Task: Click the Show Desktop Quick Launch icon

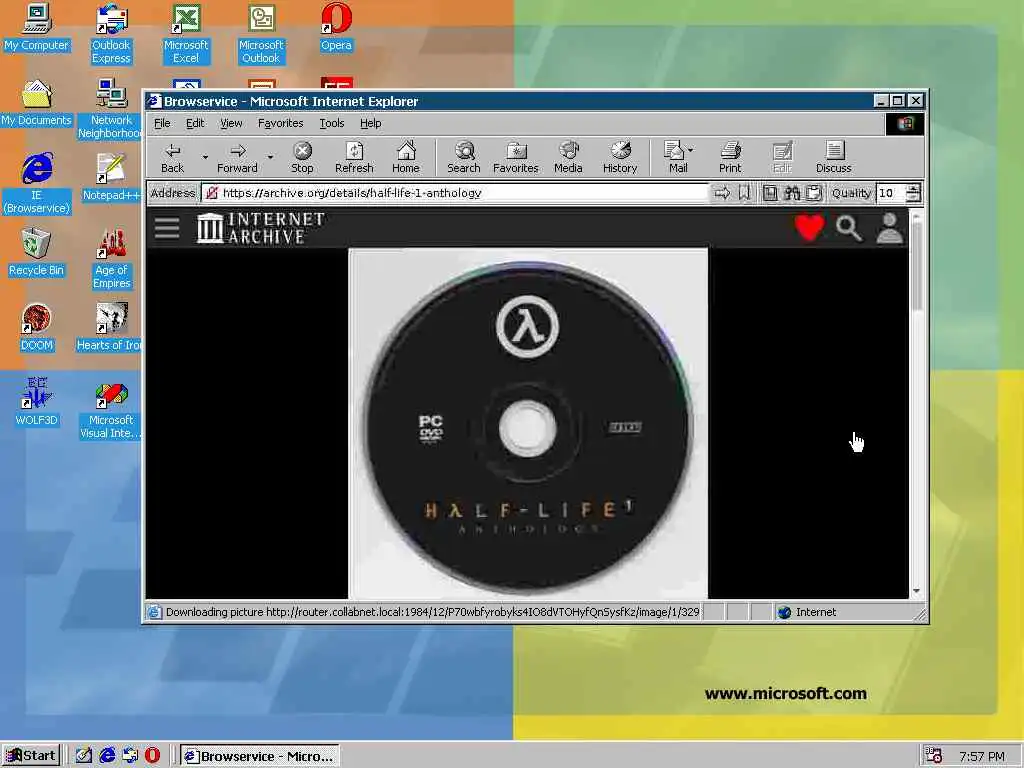Action: click(84, 756)
